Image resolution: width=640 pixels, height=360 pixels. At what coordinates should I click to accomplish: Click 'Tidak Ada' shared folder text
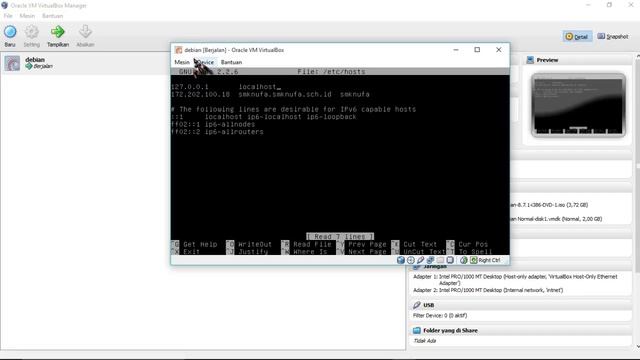424,341
